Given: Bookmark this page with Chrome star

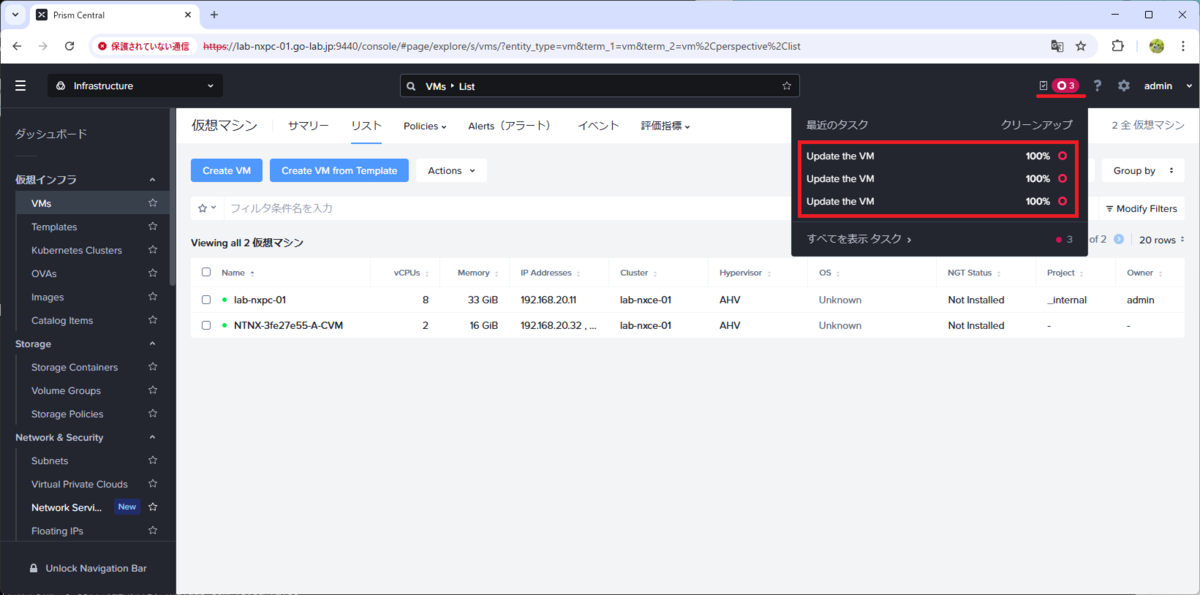Looking at the screenshot, I should point(1081,46).
